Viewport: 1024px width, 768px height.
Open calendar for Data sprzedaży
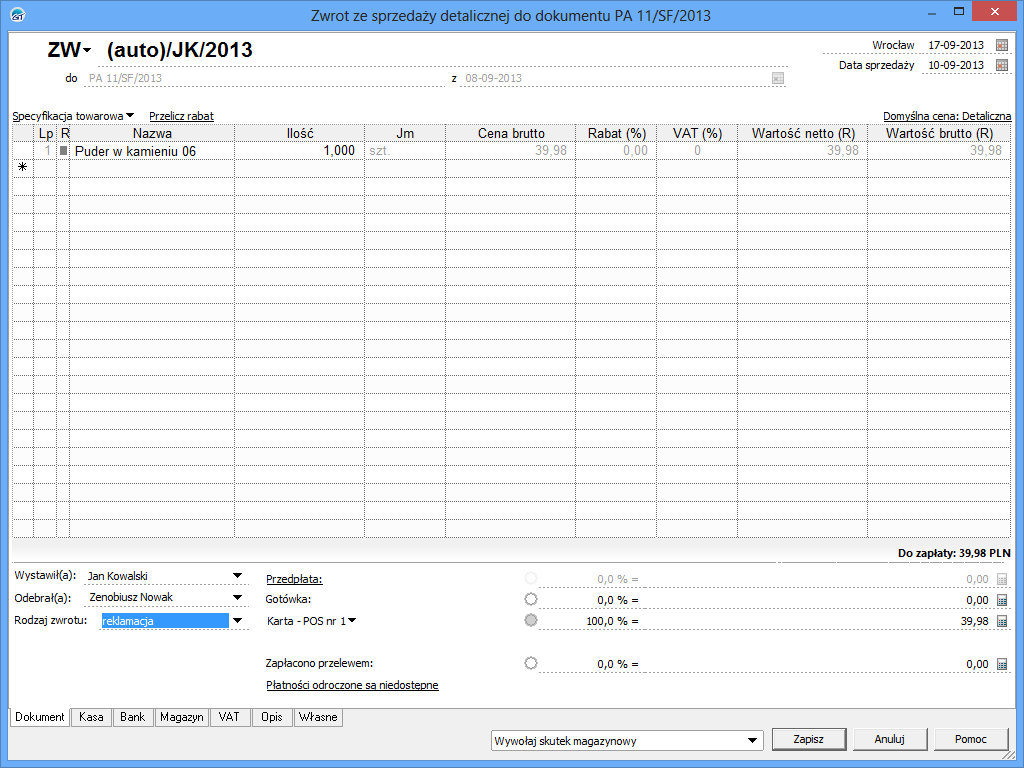pos(1002,65)
